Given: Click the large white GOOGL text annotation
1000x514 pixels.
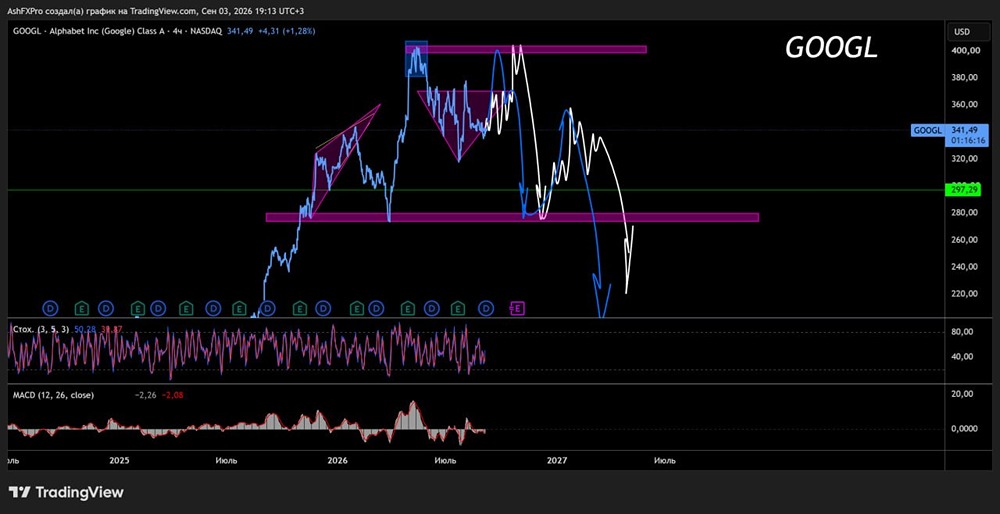Looking at the screenshot, I should [831, 47].
